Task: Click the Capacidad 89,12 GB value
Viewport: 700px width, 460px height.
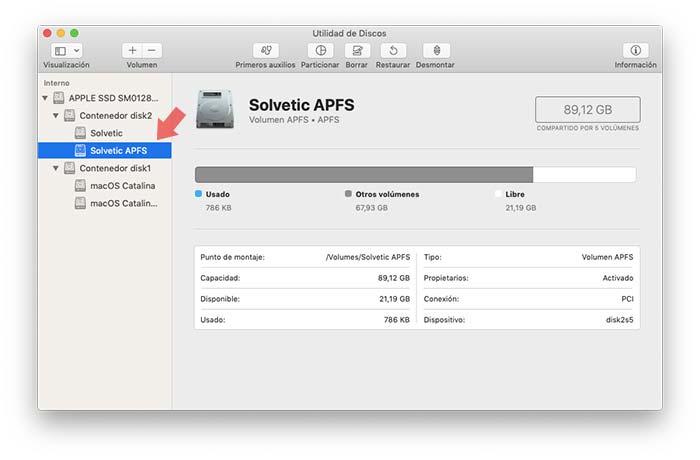Action: tap(394, 278)
